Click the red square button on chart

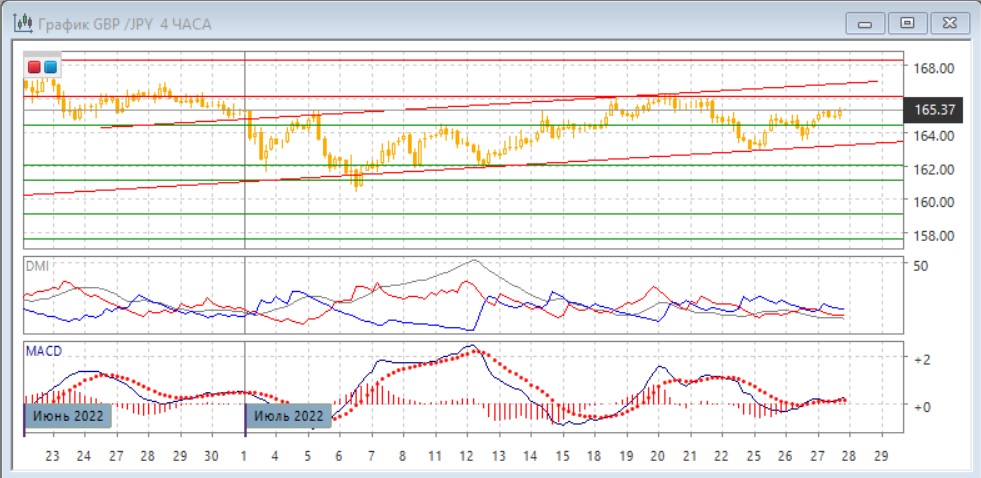(x=35, y=67)
